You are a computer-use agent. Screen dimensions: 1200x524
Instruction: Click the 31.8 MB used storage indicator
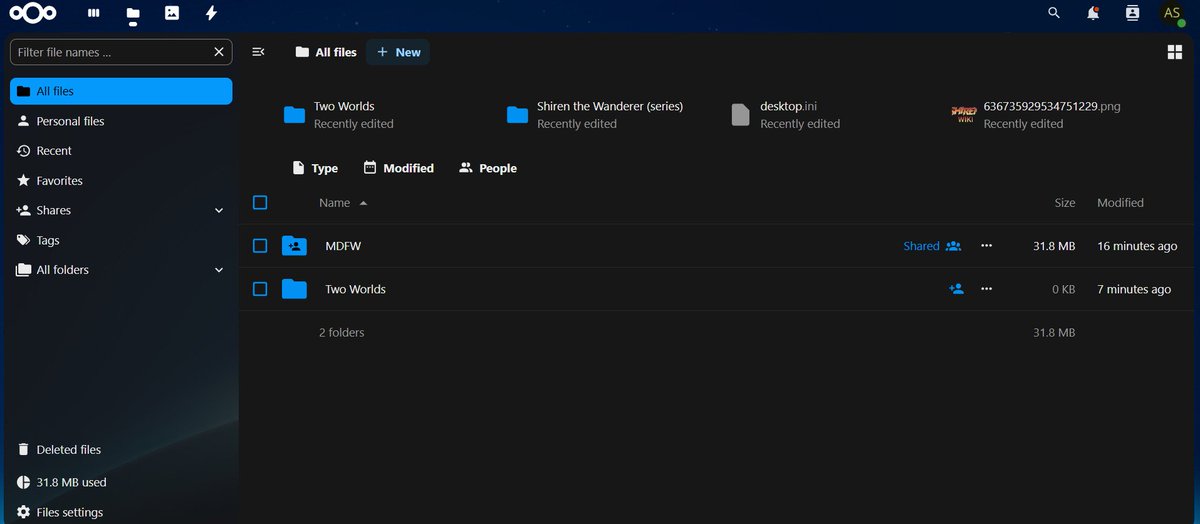(x=121, y=482)
